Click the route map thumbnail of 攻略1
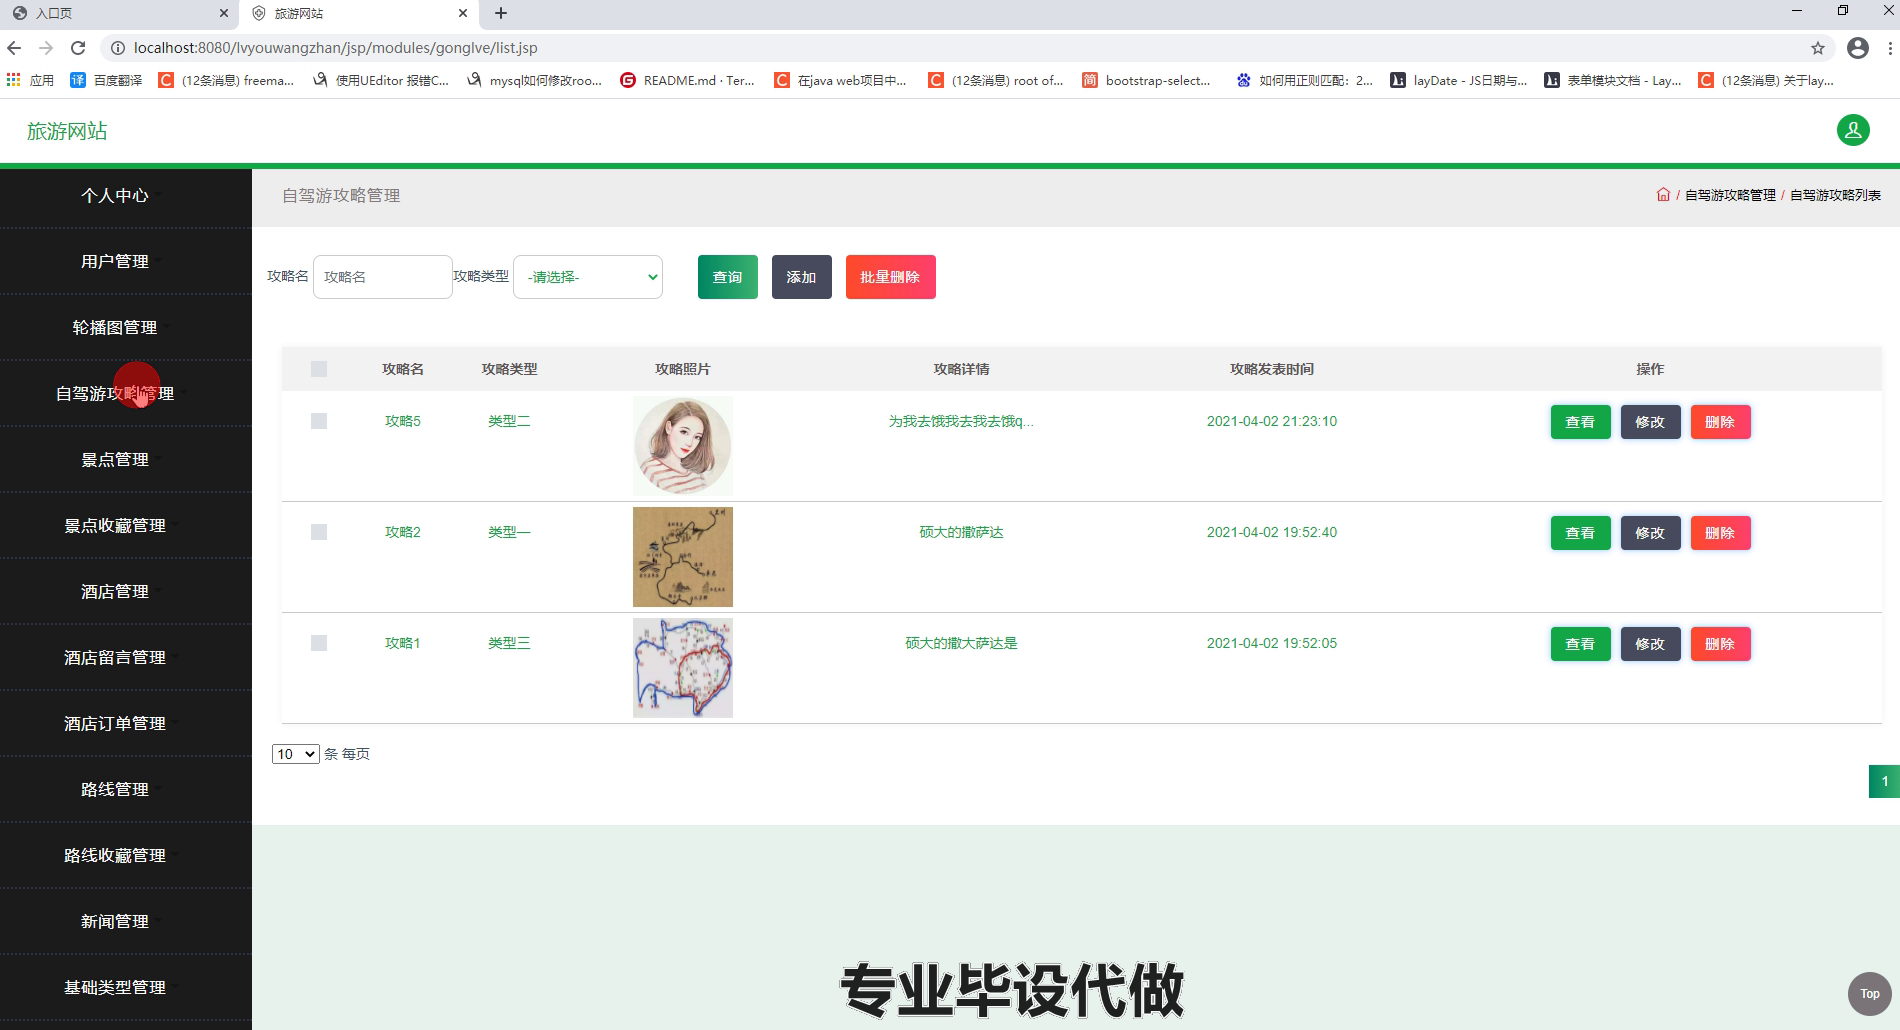This screenshot has width=1900, height=1030. click(x=683, y=668)
